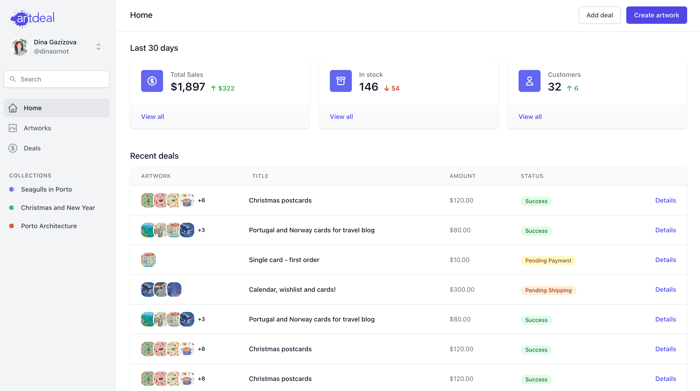700x391 pixels.
Task: Click the Artworks picture icon
Action: point(13,128)
